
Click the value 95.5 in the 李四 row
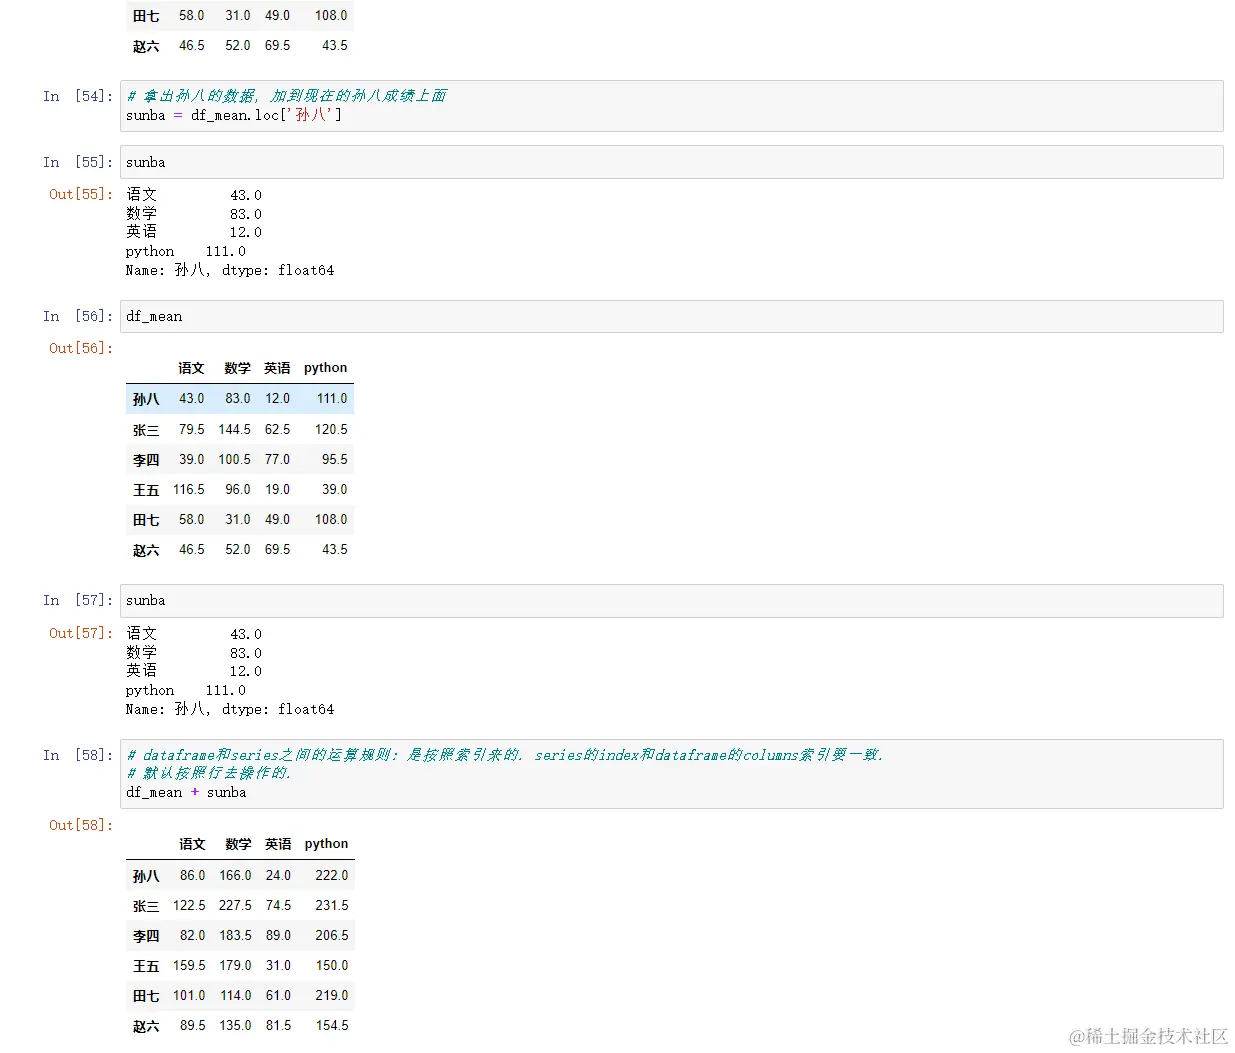(335, 459)
